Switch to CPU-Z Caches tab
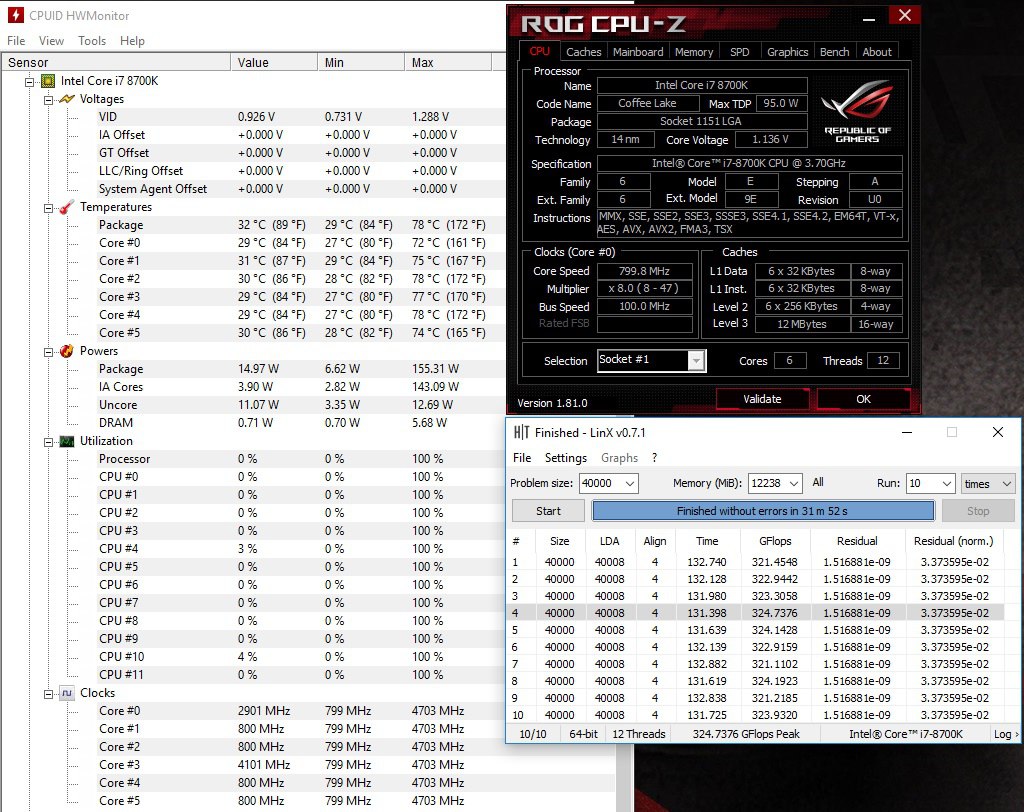 pyautogui.click(x=583, y=52)
